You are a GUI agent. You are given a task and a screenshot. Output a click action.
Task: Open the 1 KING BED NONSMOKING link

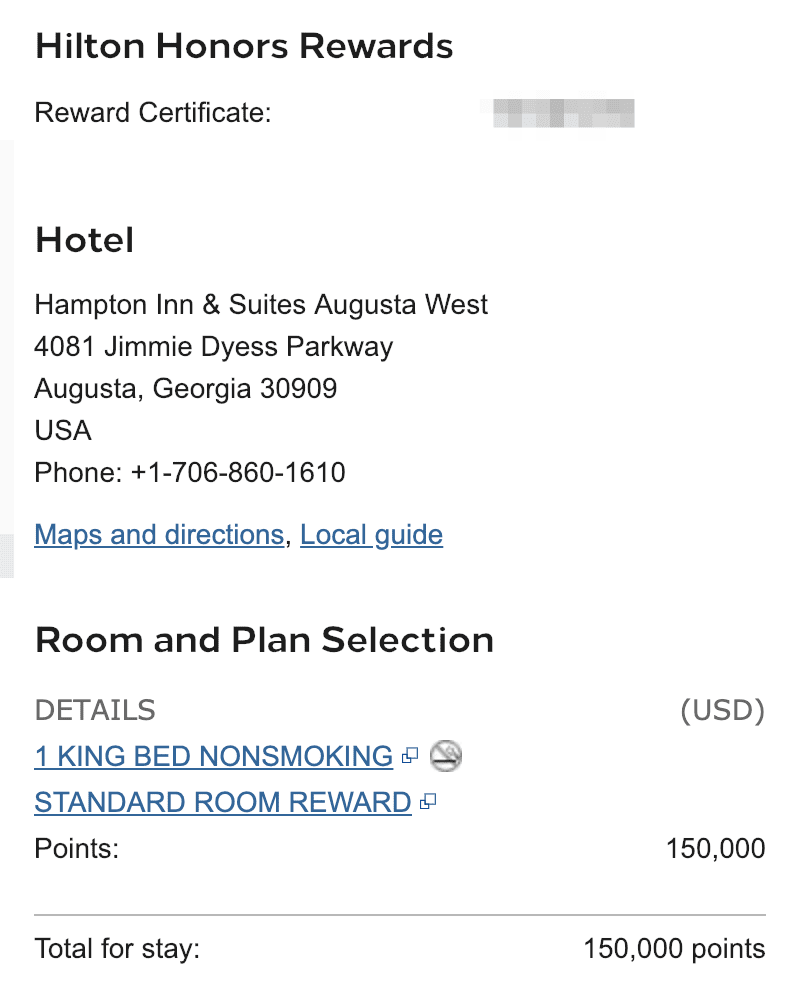click(x=213, y=757)
